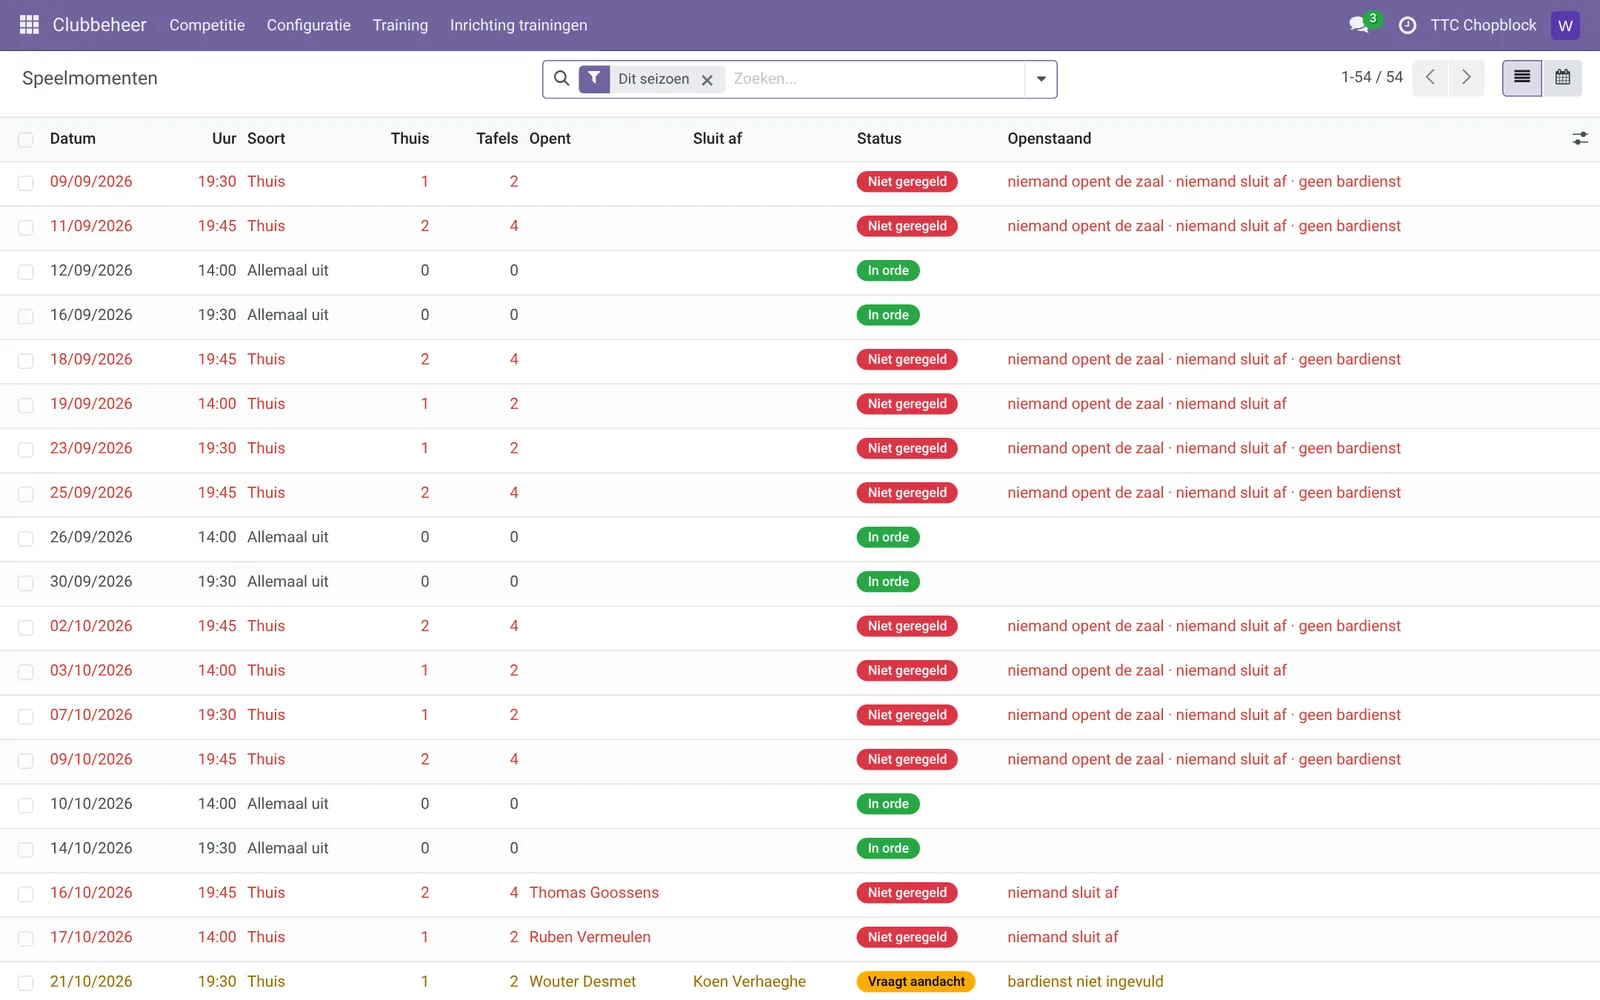
Task: Click the Niet geregeld badge for 11/09/2026
Action: (907, 226)
